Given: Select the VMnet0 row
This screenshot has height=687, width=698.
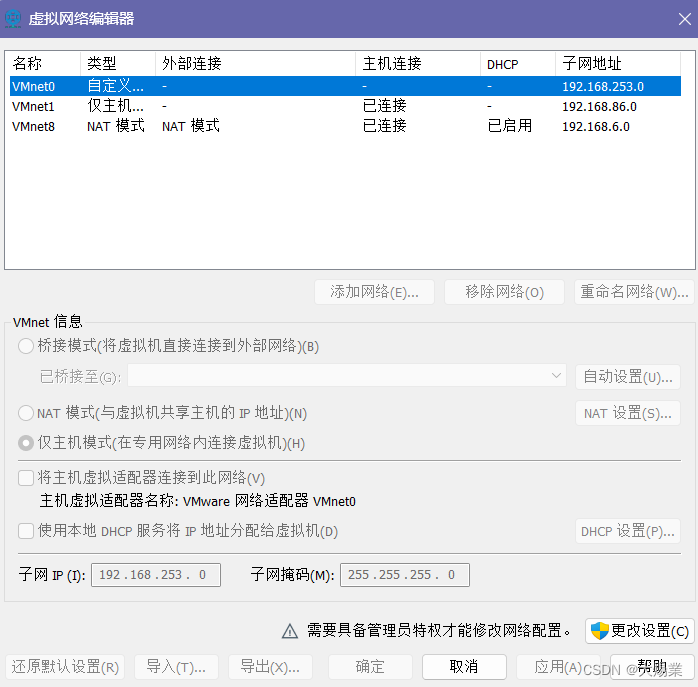Looking at the screenshot, I should pyautogui.click(x=345, y=86).
